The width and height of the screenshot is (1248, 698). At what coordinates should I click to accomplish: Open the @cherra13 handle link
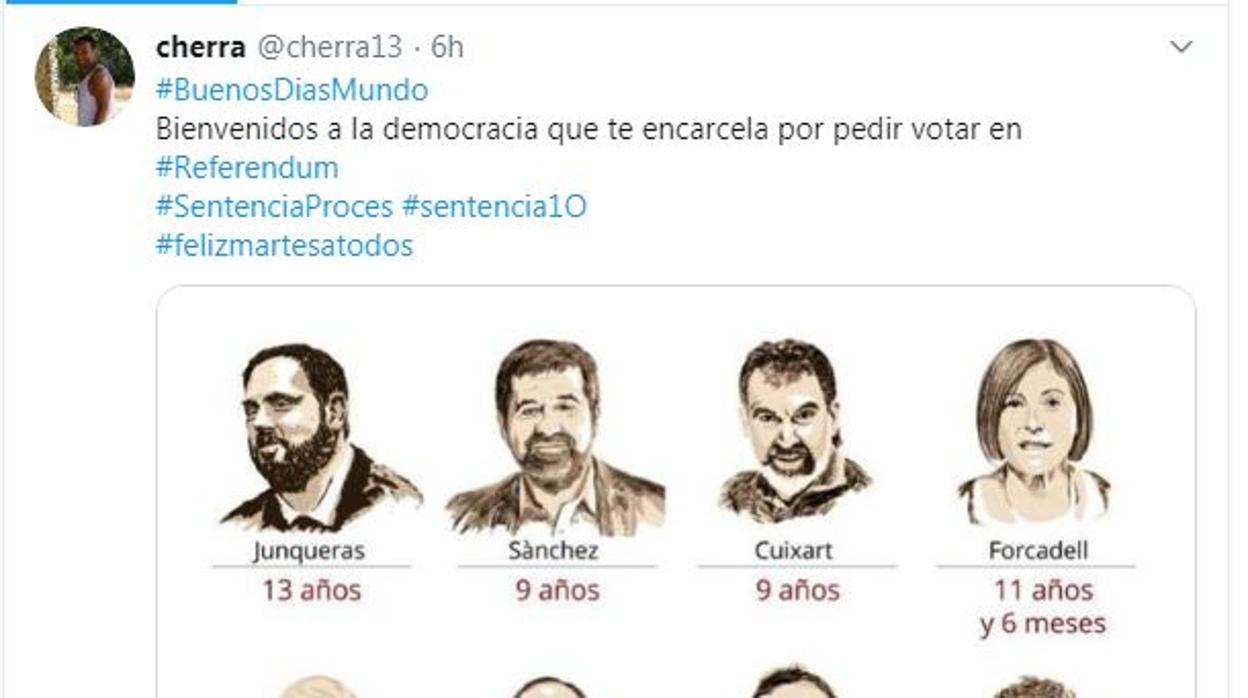[330, 47]
